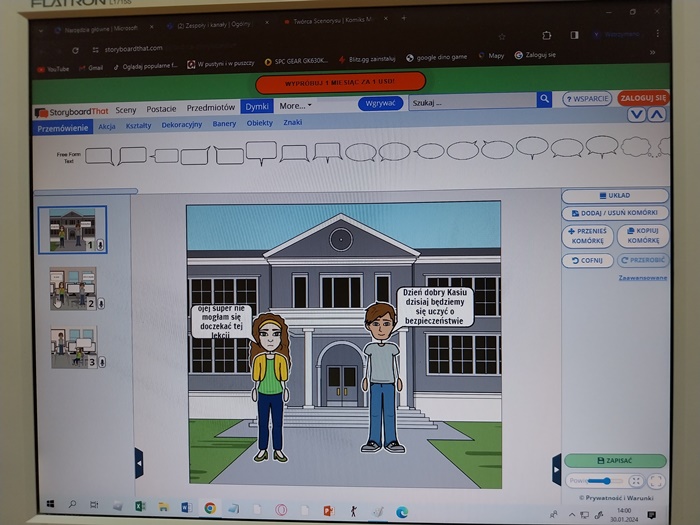Click KOPIUJ KOMÓRKĘ button
This screenshot has height=525, width=700.
(643, 235)
